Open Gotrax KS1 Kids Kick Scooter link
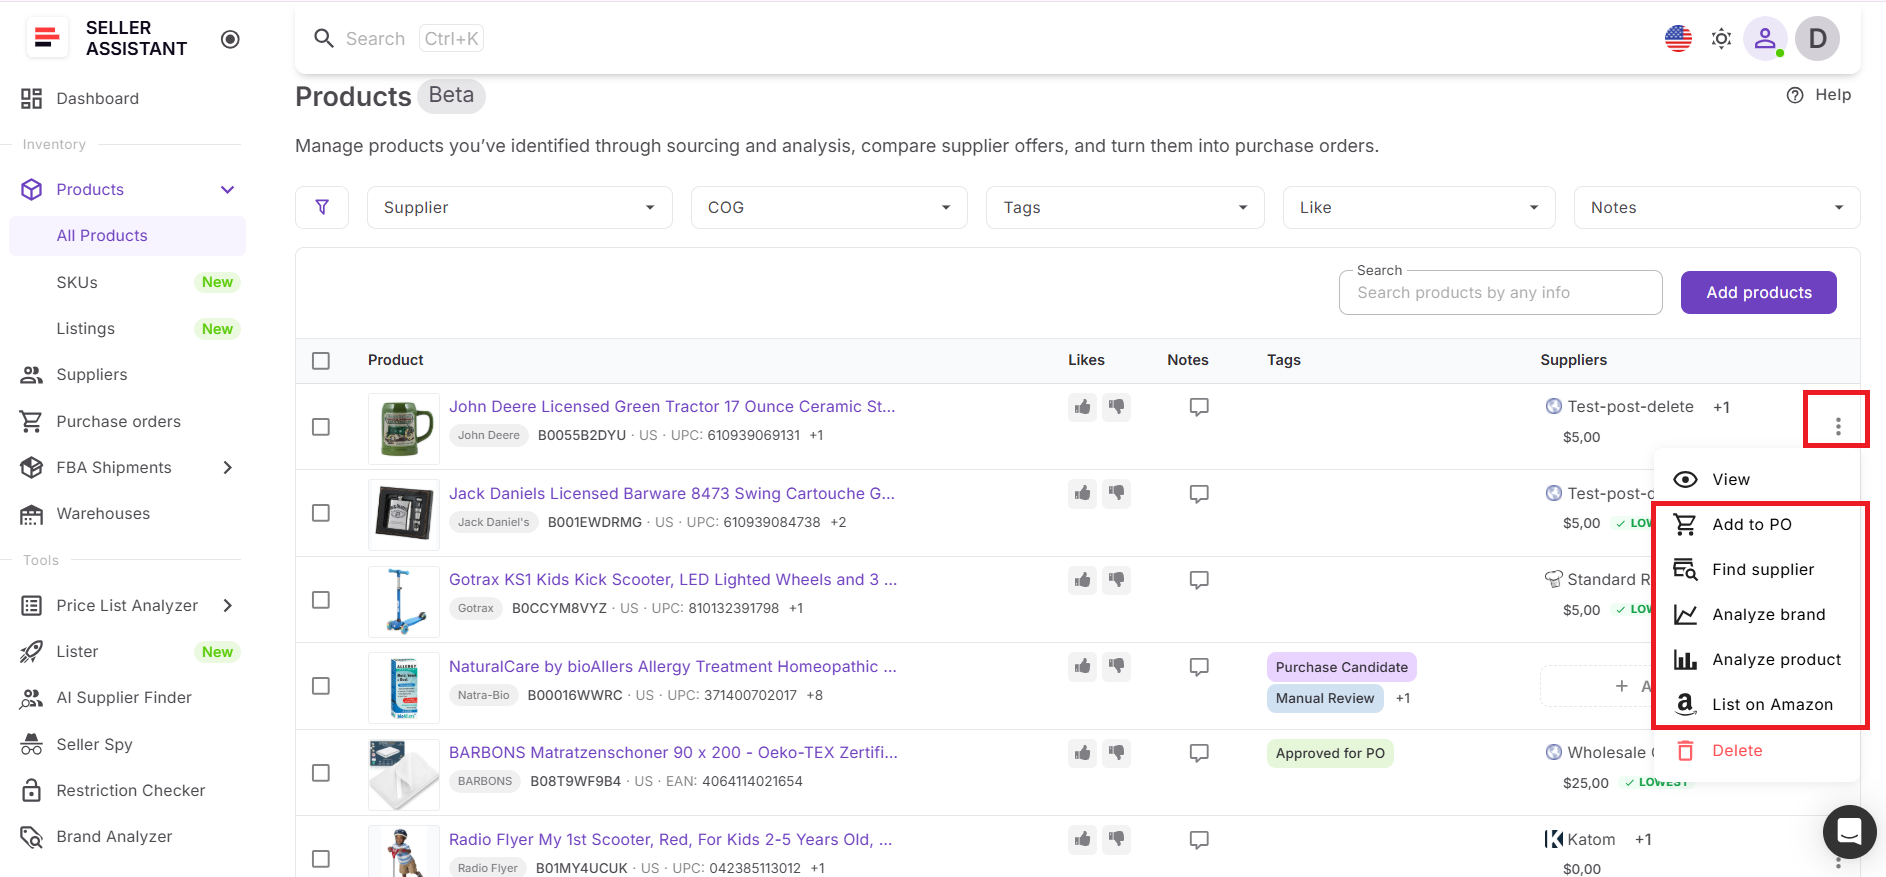 coord(673,580)
